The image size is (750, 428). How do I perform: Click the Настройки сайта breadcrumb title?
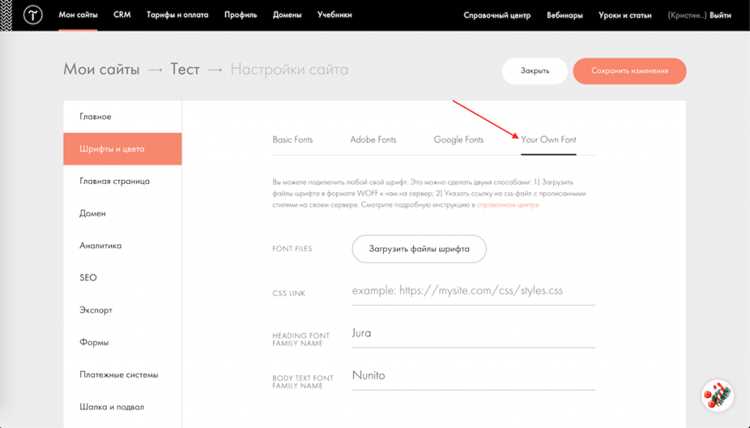(289, 69)
